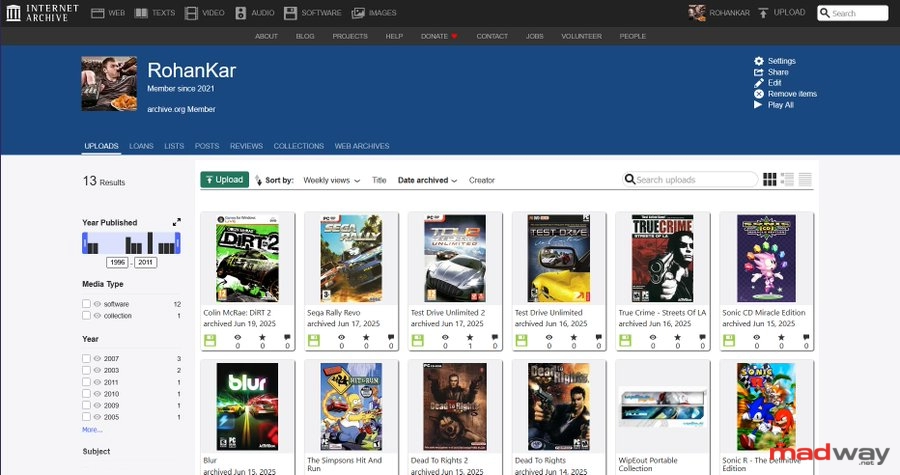Click the right handle of year range slider
Image resolution: width=900 pixels, height=475 pixels.
pyautogui.click(x=178, y=243)
